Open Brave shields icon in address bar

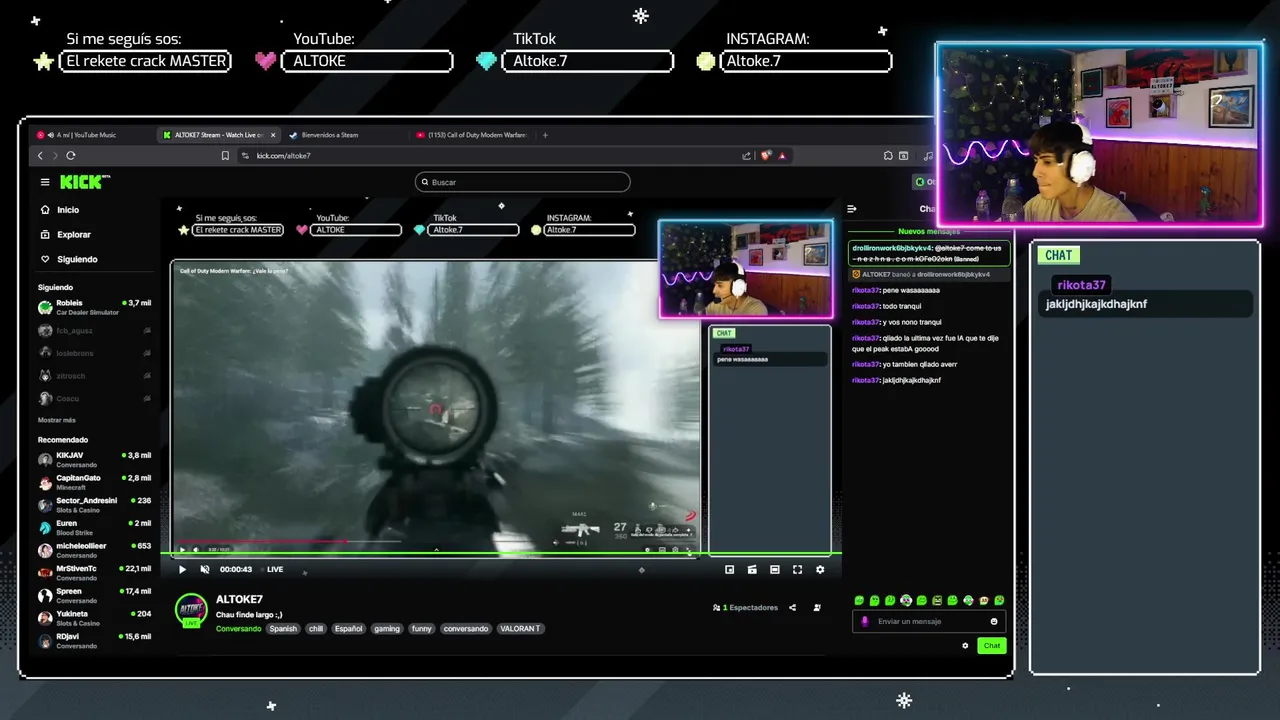point(766,156)
